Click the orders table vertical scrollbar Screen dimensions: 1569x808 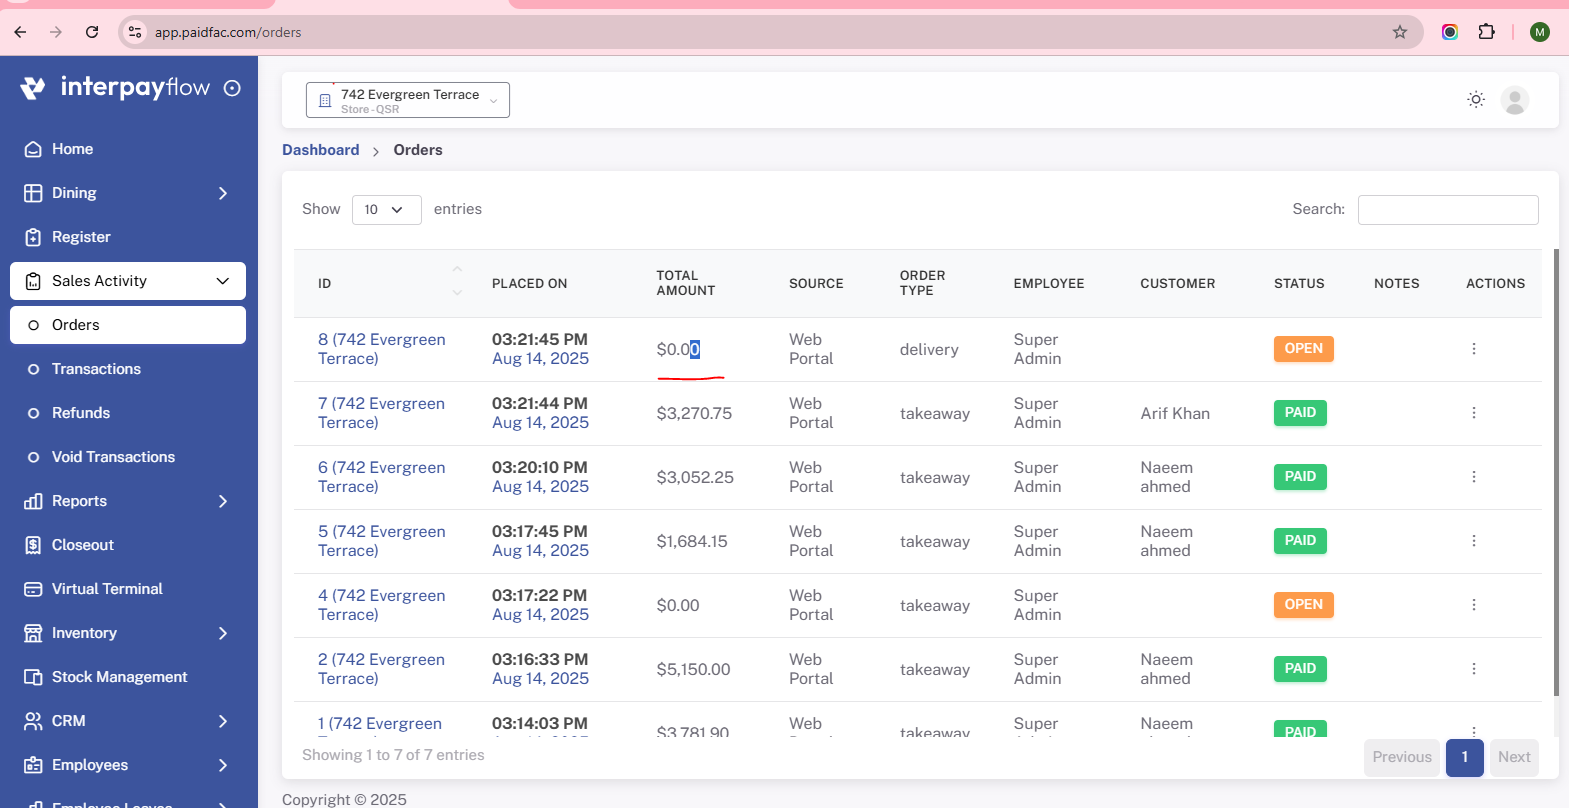click(1556, 472)
